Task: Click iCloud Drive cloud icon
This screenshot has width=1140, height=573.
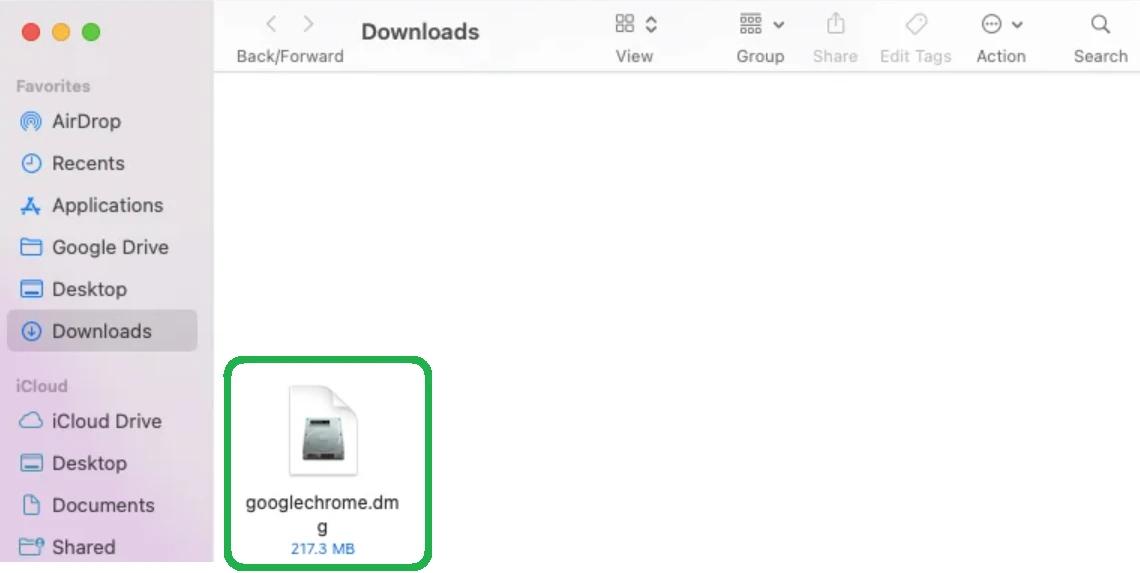Action: pos(31,421)
